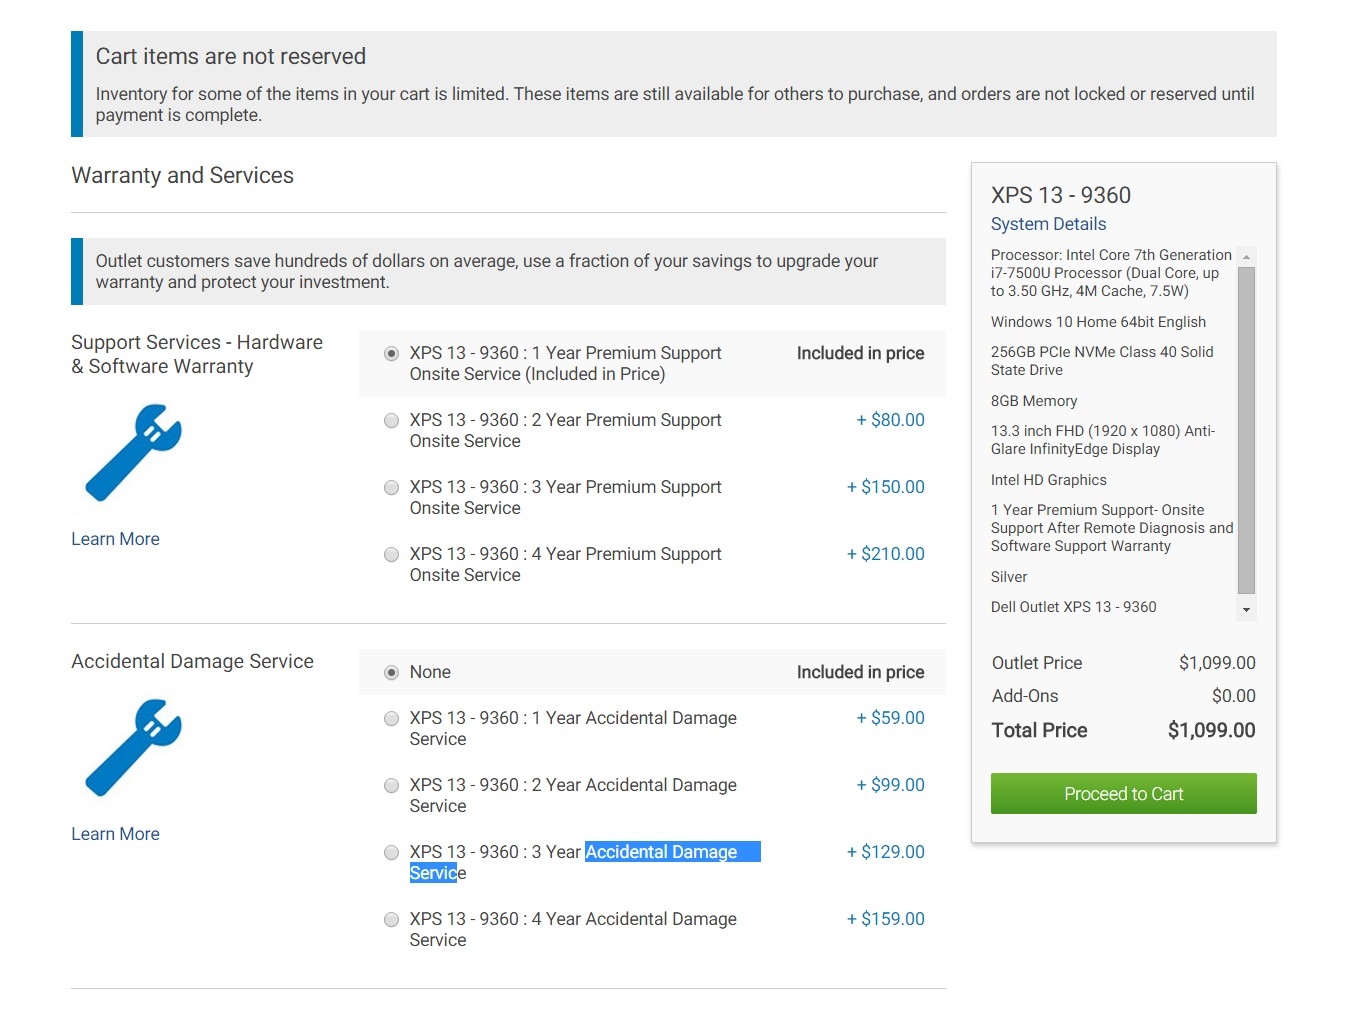
Task: Choose 2 Year Accidental Damage Service radio
Action: point(392,785)
